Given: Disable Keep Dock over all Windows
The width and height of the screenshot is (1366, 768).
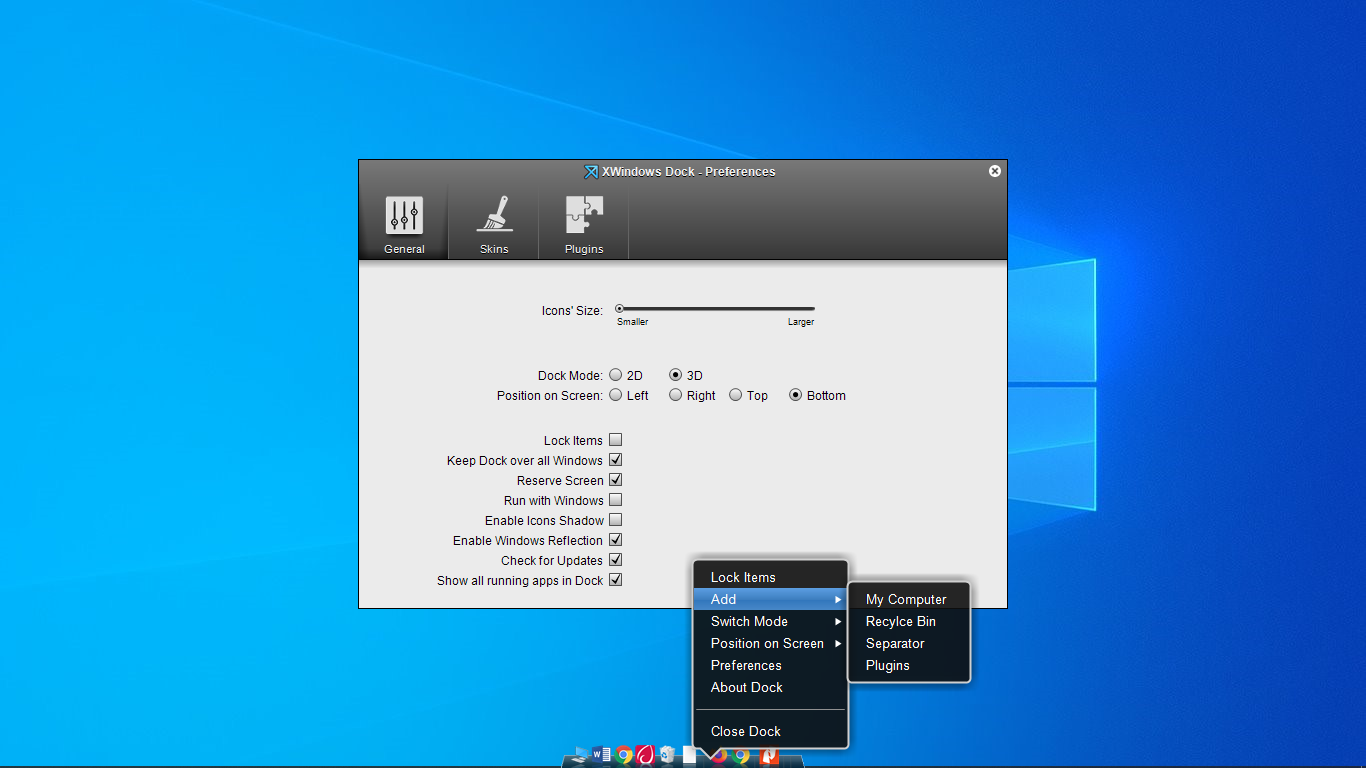Looking at the screenshot, I should pyautogui.click(x=615, y=460).
